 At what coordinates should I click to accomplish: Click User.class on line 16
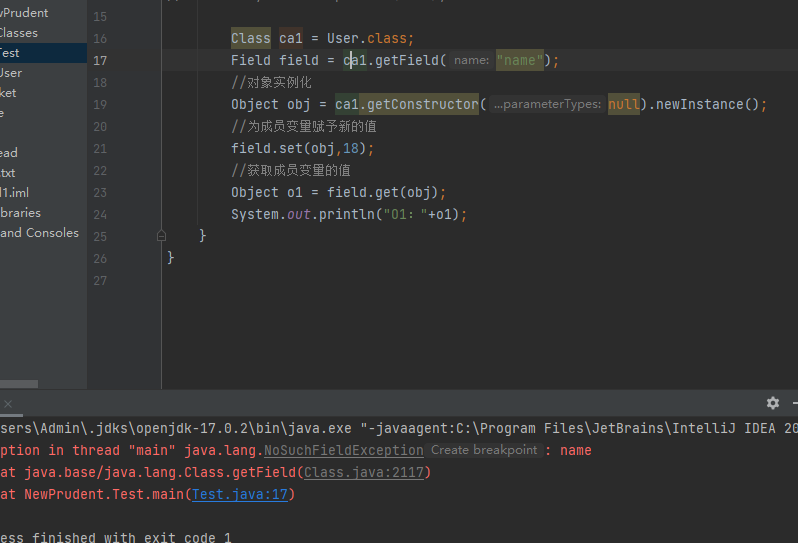(x=367, y=38)
